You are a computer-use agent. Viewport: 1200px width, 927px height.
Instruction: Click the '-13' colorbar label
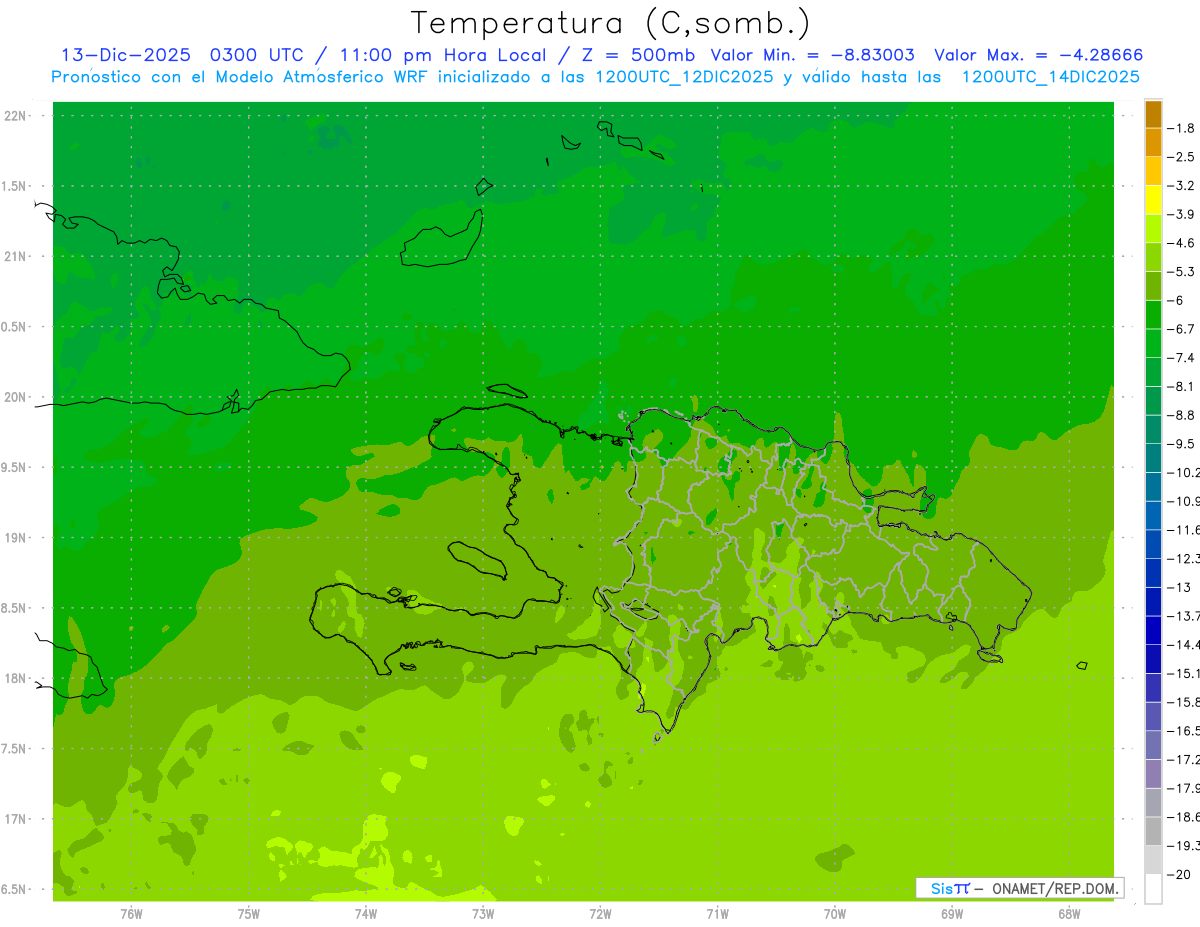click(1178, 587)
